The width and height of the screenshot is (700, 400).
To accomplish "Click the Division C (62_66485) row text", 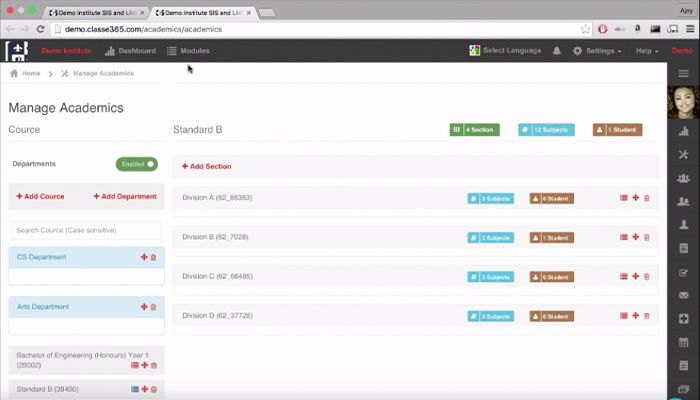I will point(217,276).
